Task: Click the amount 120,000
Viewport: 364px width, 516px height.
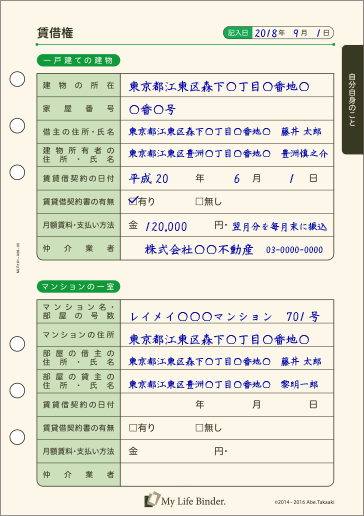Action: 166,227
